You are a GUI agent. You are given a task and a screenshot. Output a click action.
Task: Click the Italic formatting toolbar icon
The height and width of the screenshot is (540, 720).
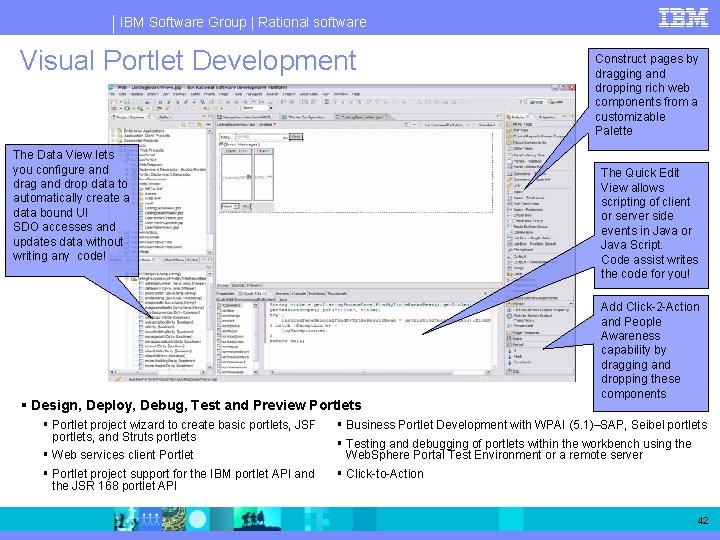(169, 102)
